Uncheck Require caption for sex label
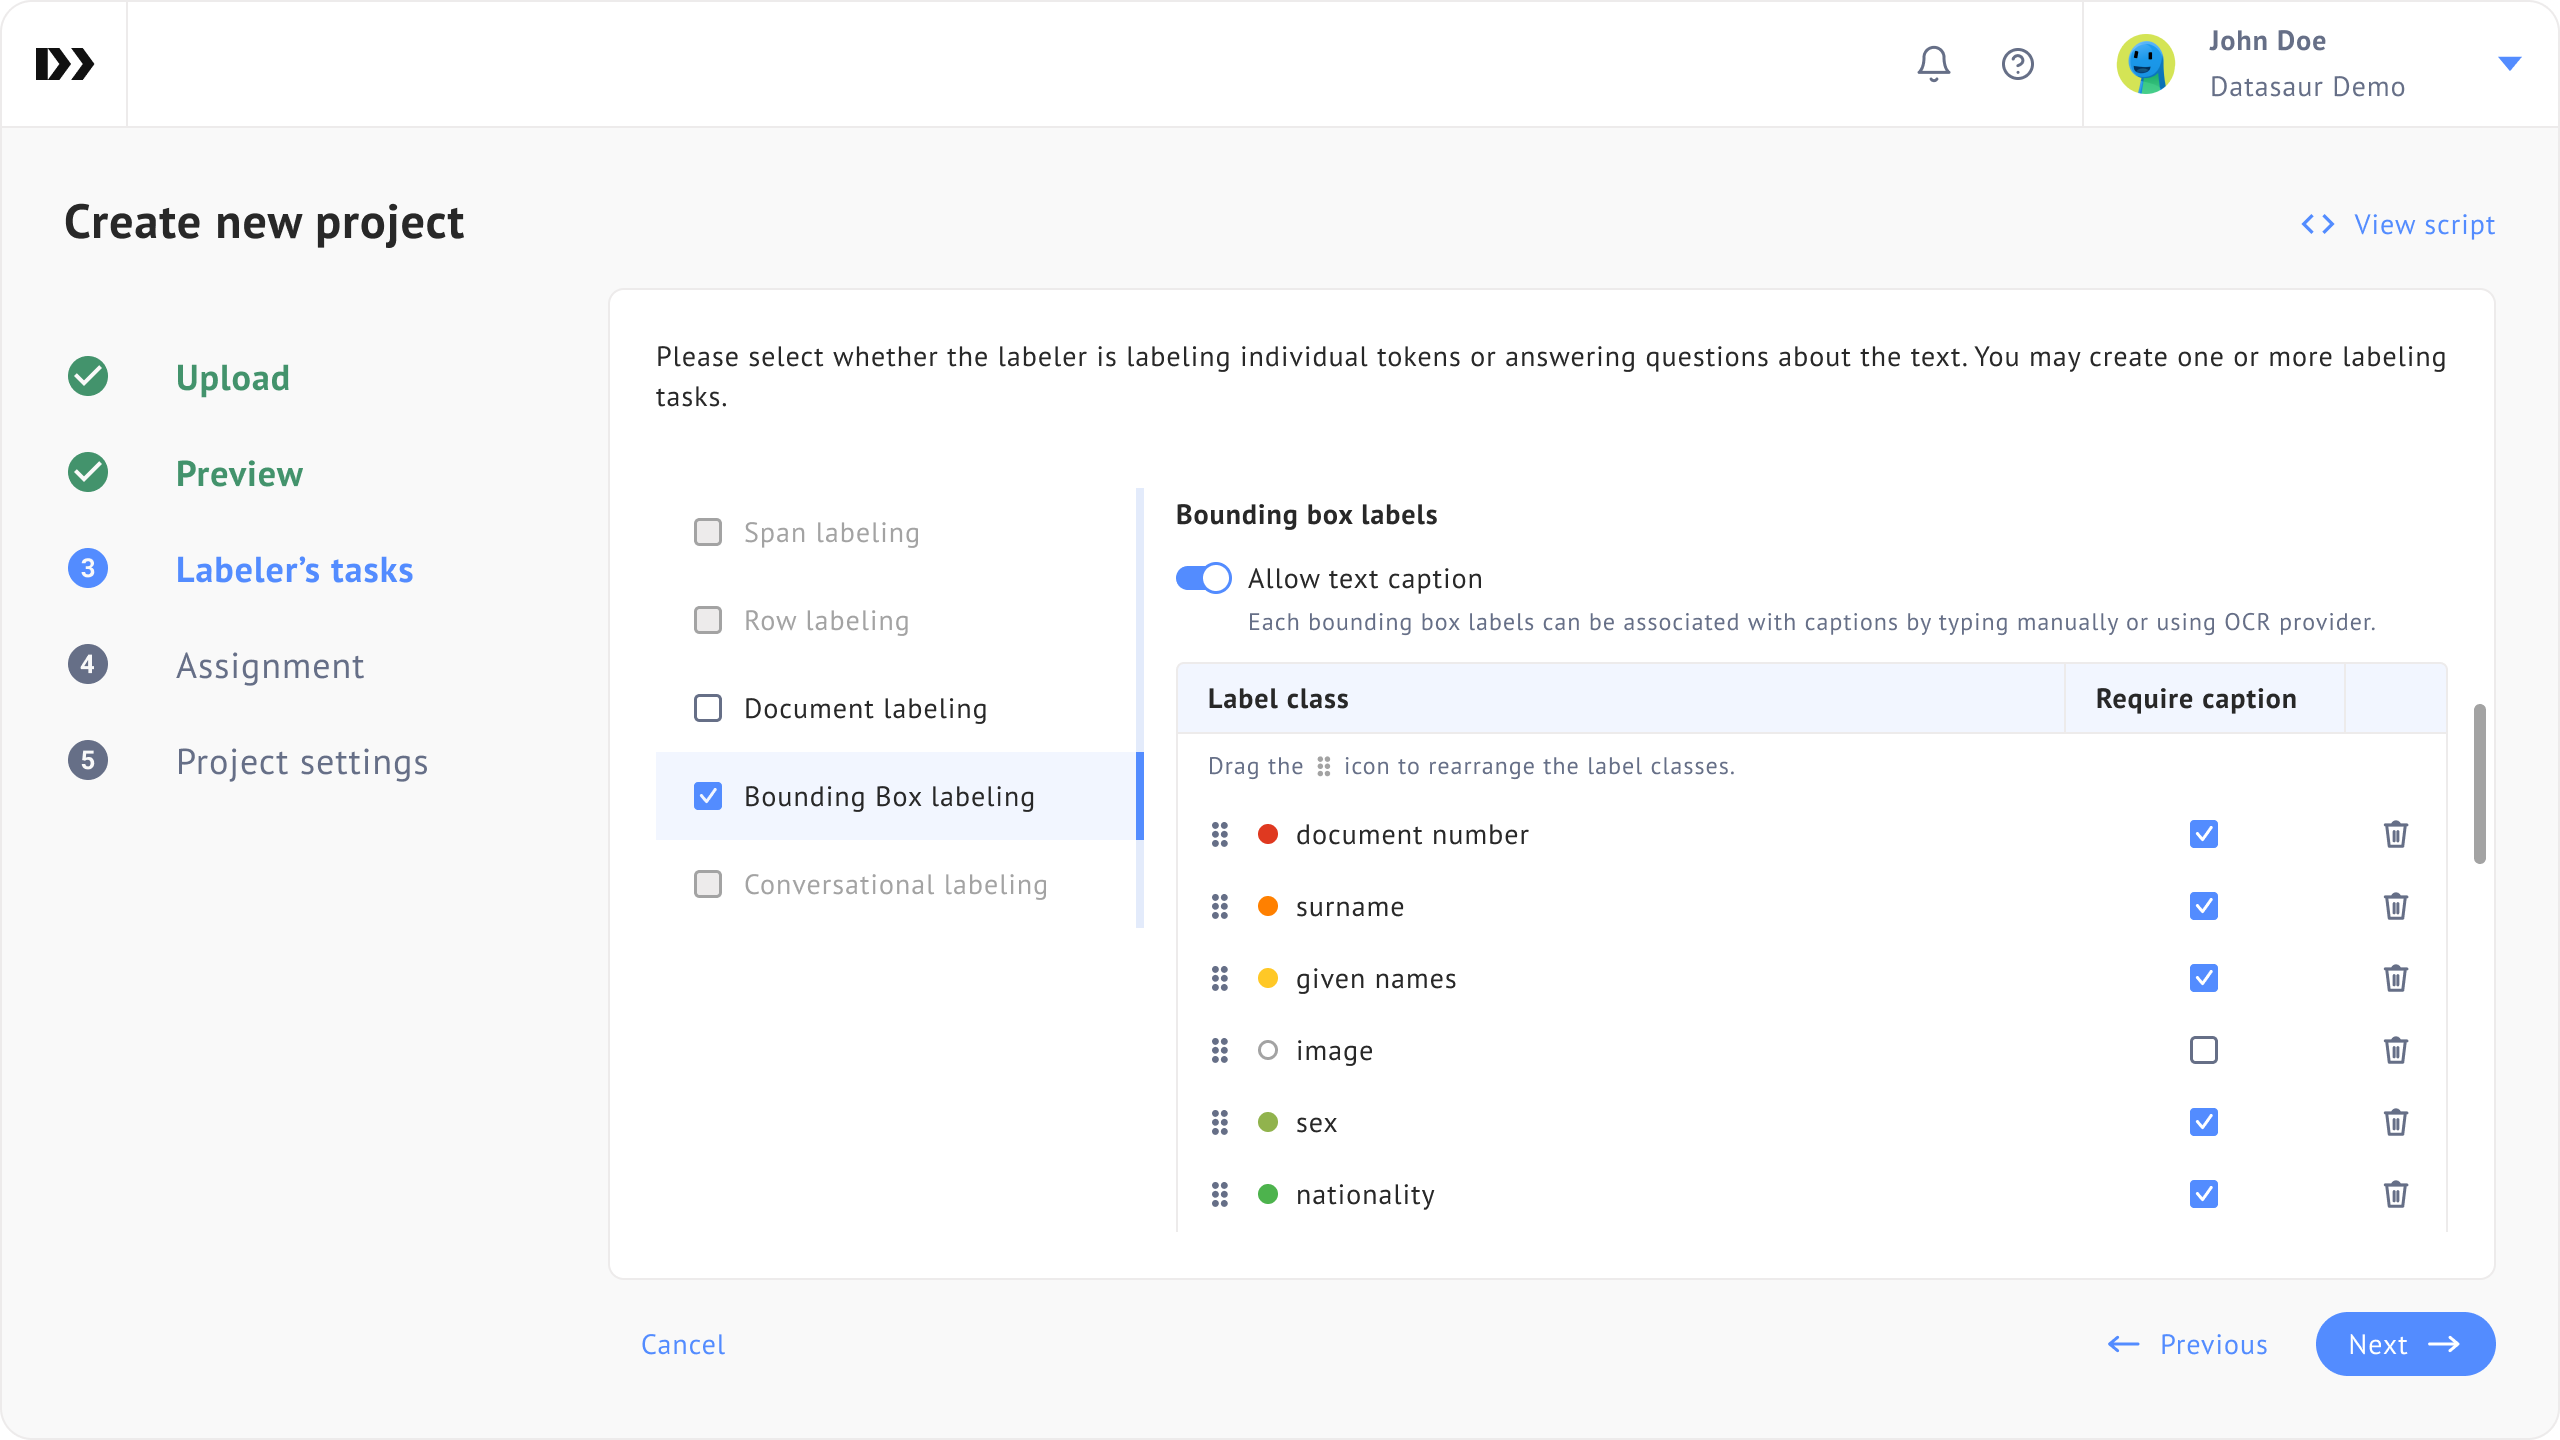 [x=2203, y=1122]
